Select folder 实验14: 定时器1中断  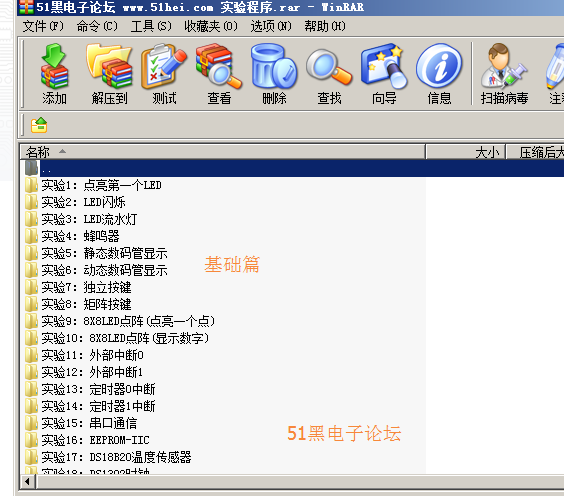point(90,406)
